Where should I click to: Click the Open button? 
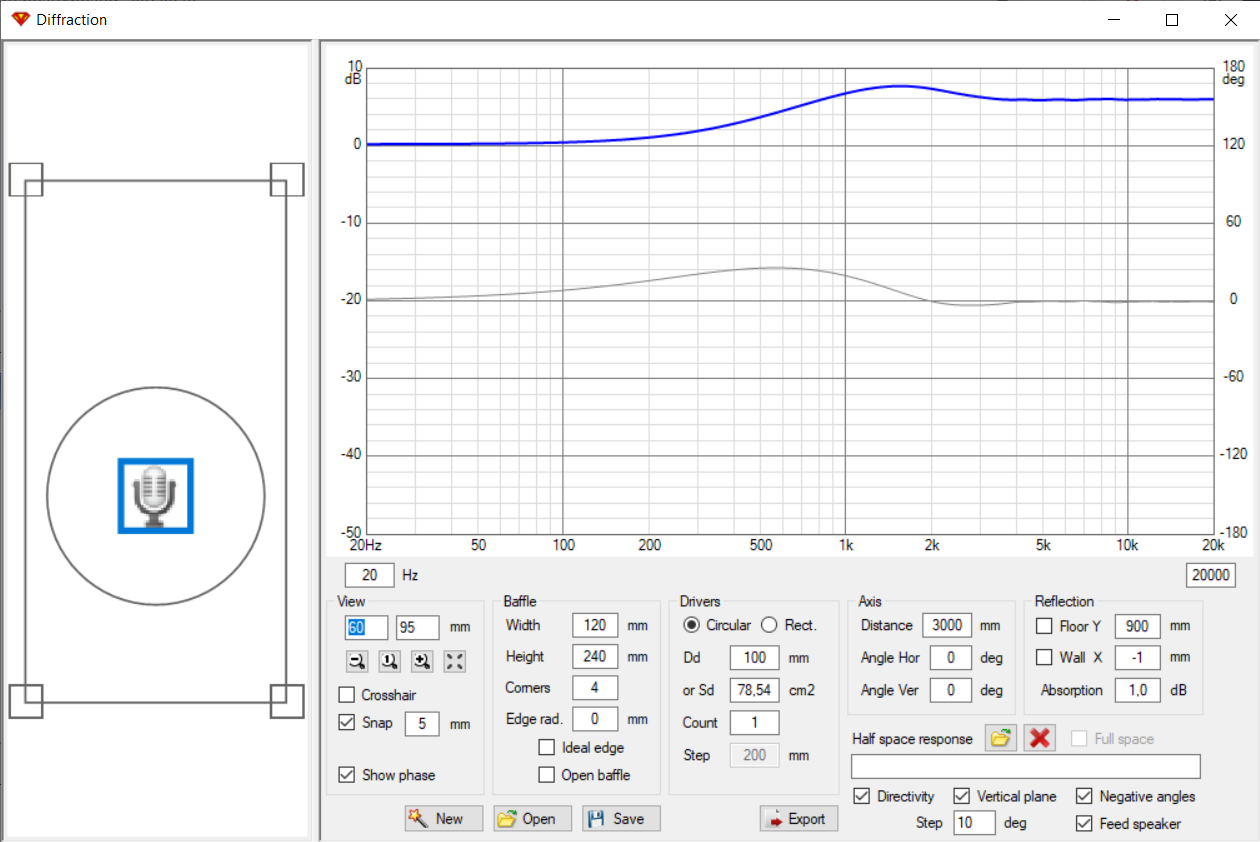[x=533, y=818]
